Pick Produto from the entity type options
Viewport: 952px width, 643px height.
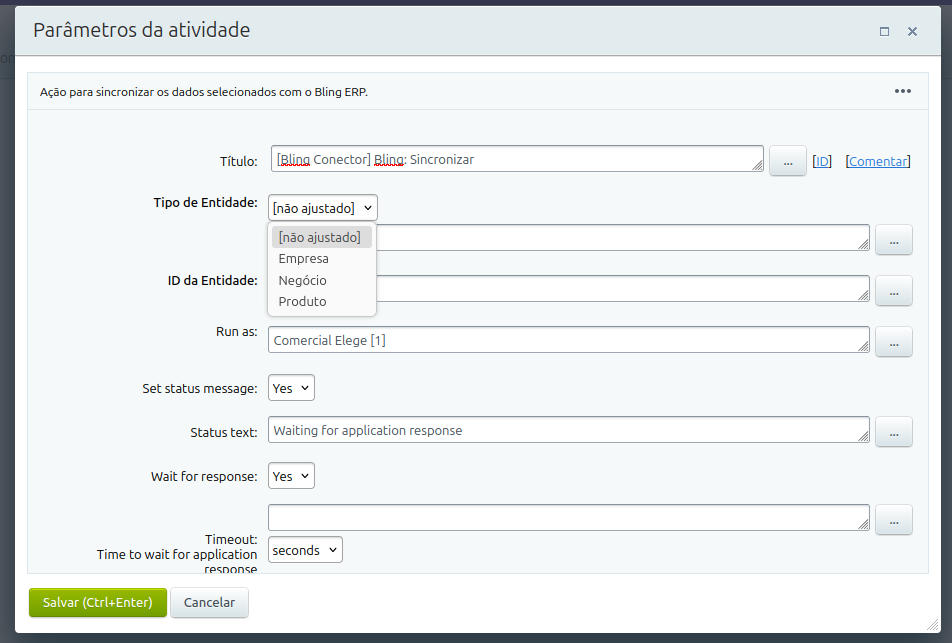click(303, 301)
